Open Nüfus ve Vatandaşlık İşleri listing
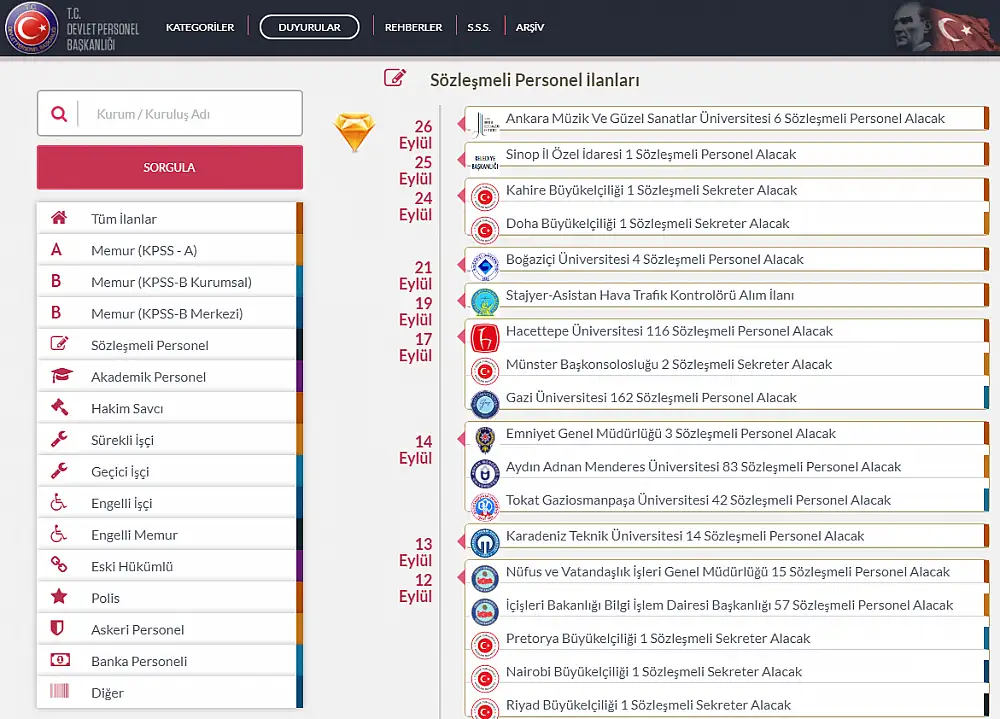The height and width of the screenshot is (719, 1000). click(727, 572)
